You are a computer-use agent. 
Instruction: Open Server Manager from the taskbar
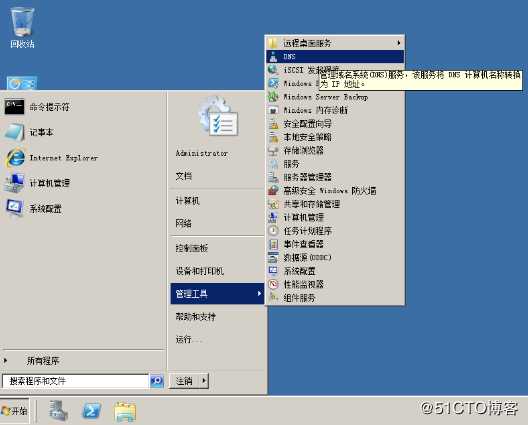(59, 411)
